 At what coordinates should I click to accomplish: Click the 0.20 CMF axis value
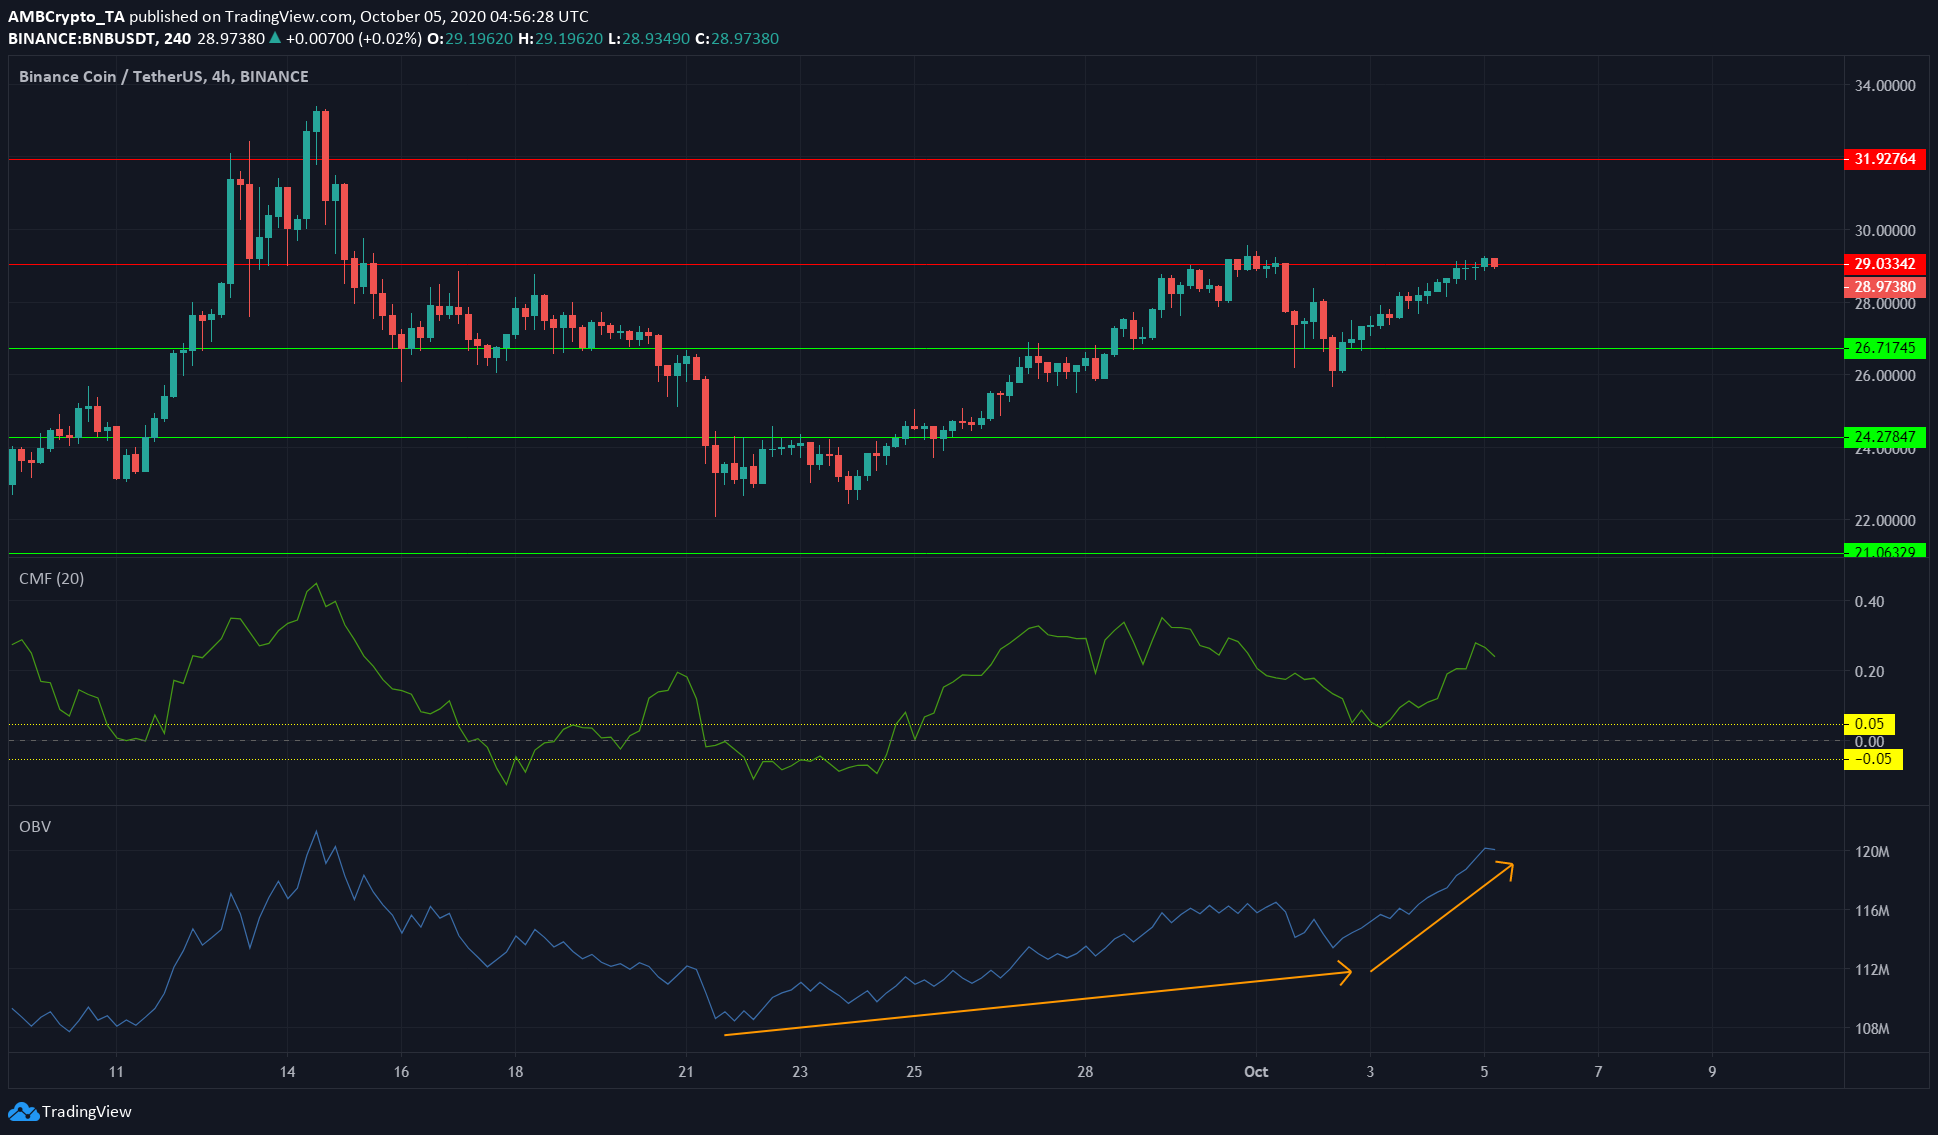(1869, 672)
